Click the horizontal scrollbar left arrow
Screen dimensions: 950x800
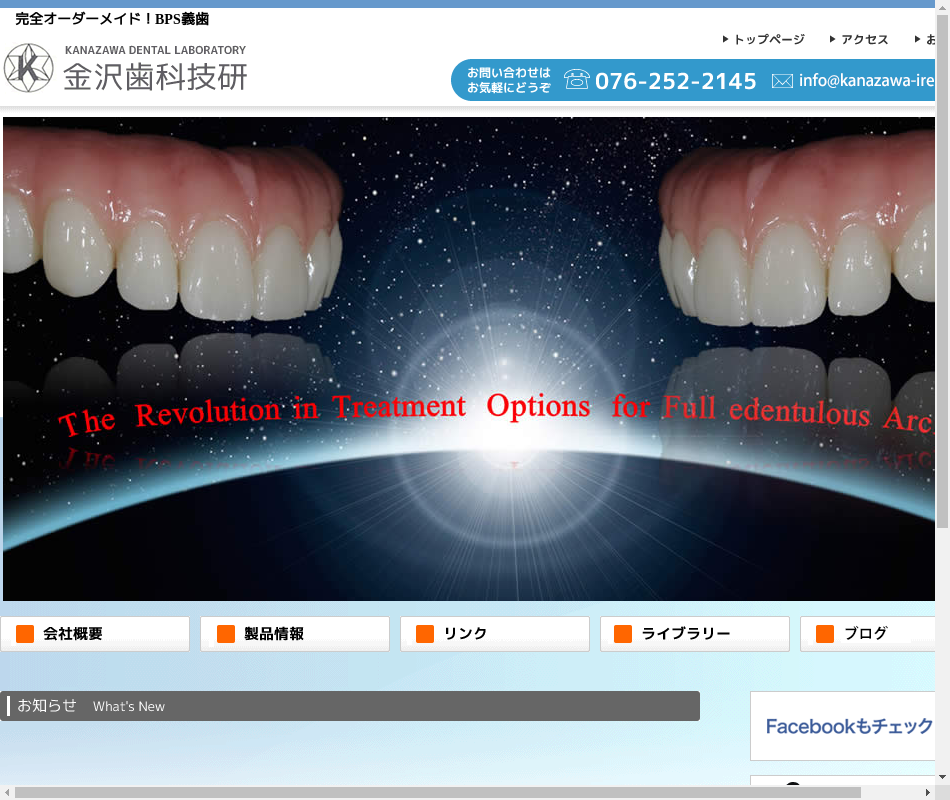(7, 793)
